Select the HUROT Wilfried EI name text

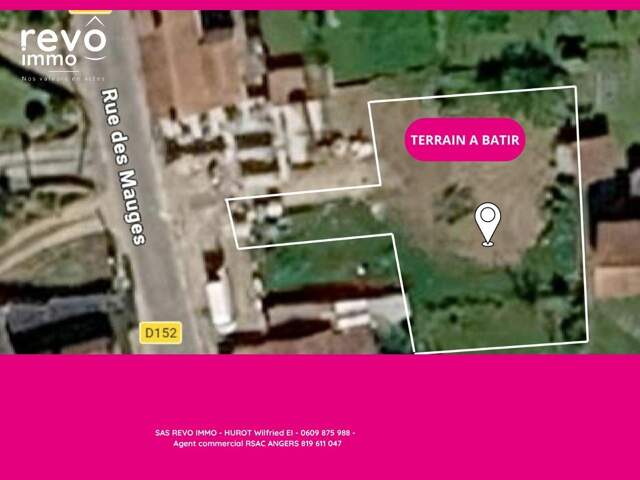[x=258, y=433]
